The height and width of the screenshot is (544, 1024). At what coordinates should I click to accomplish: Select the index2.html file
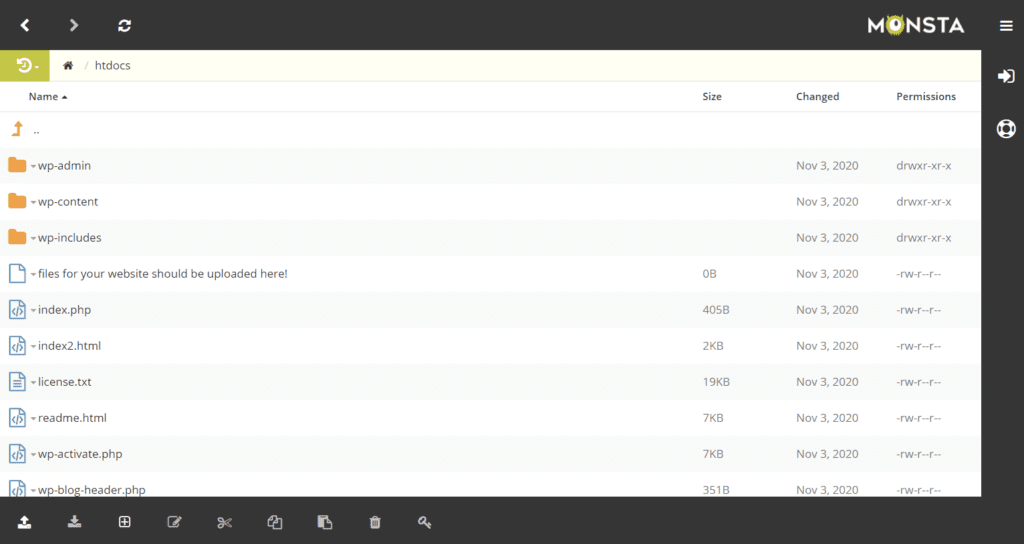[69, 345]
